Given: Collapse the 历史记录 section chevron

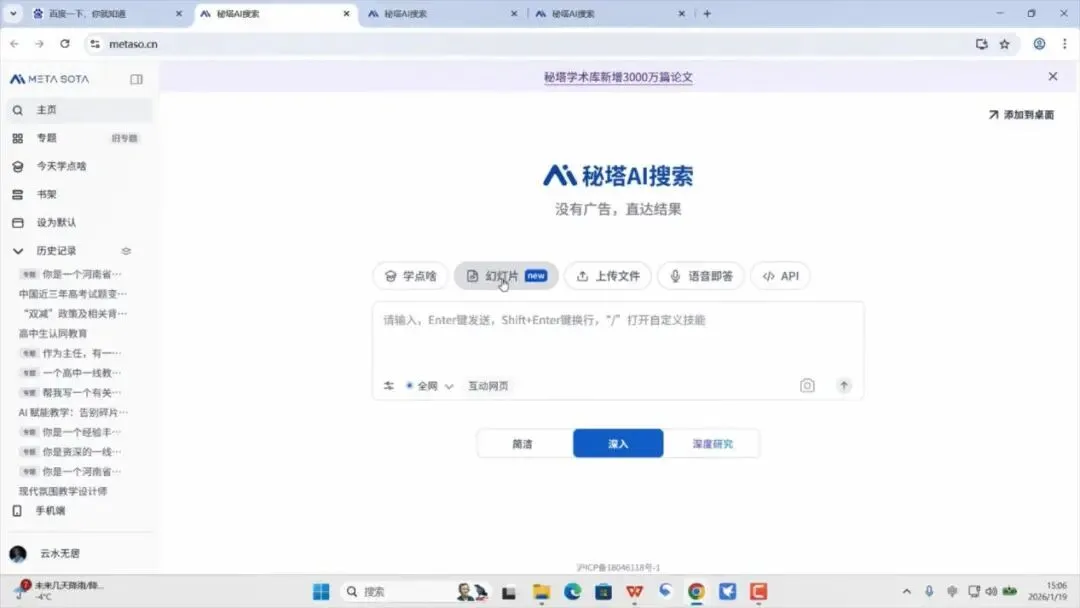Looking at the screenshot, I should coord(18,251).
